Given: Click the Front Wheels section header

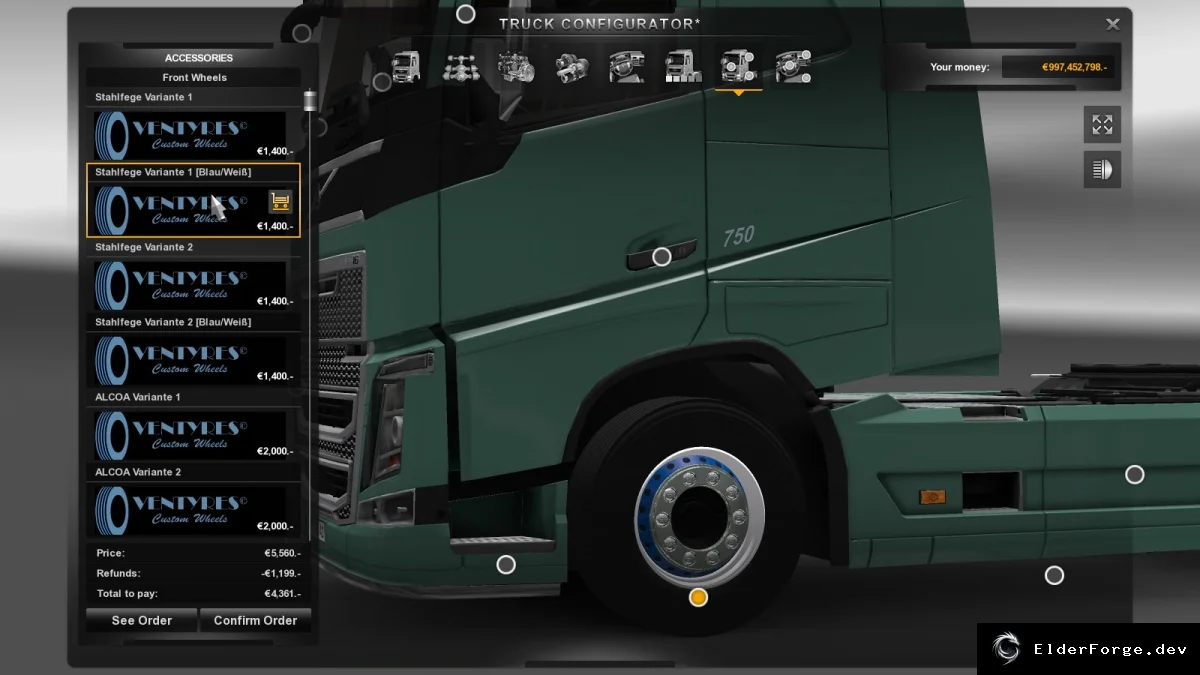Looking at the screenshot, I should (x=194, y=77).
